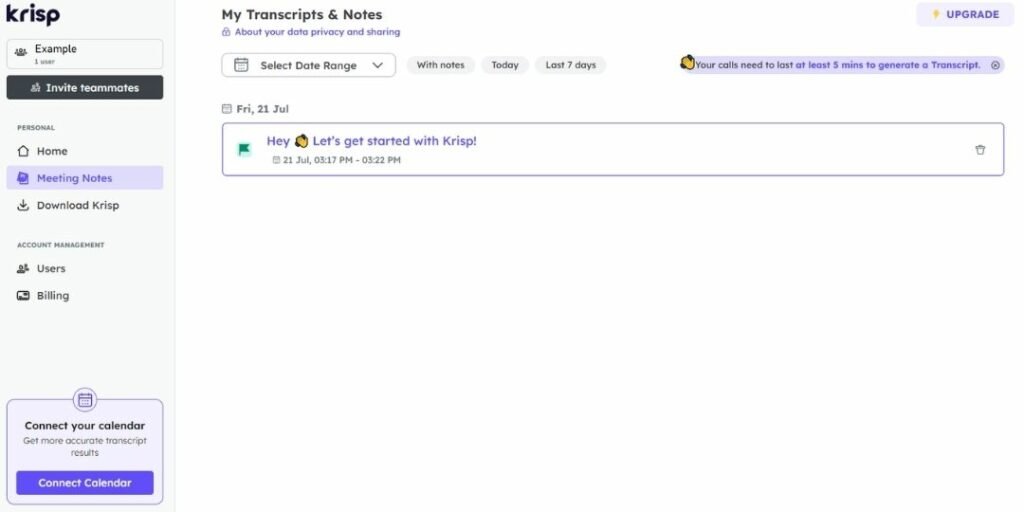The height and width of the screenshot is (512, 1024).
Task: Click the green flag icon on the note
Action: coord(244,150)
